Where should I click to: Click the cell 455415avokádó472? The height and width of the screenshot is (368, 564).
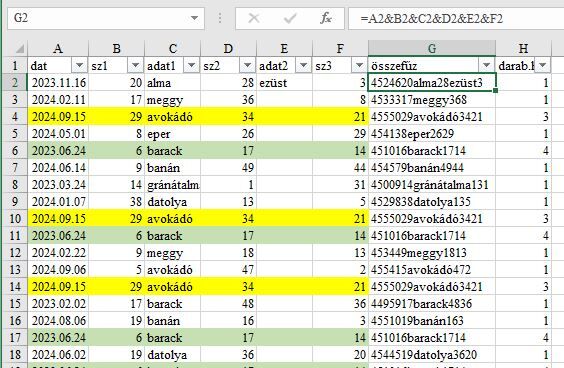click(x=432, y=270)
